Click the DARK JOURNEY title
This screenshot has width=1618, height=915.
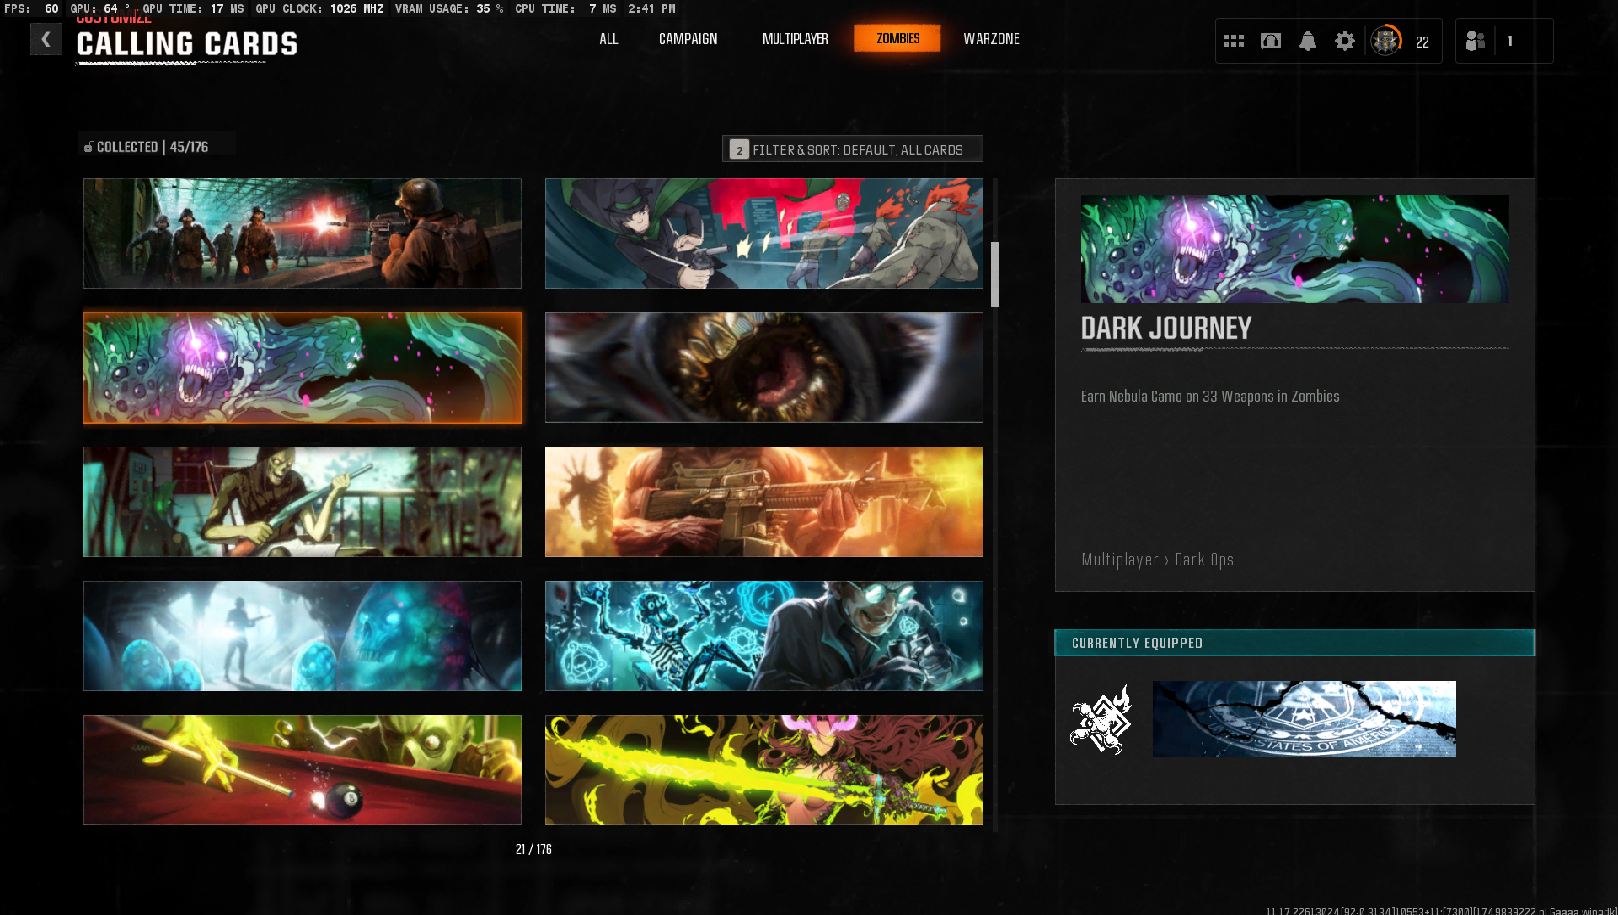pyautogui.click(x=1166, y=328)
